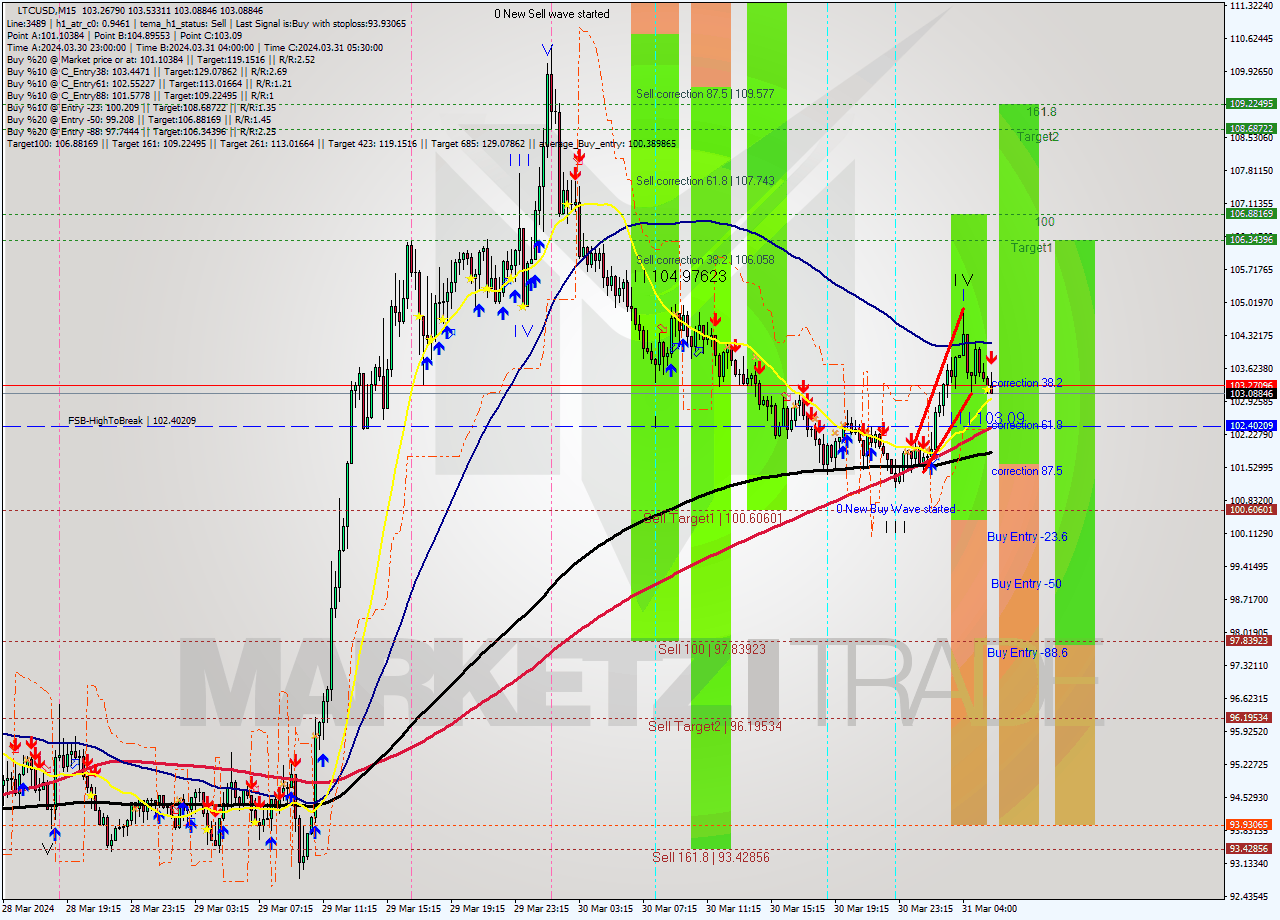The image size is (1280, 920).
Task: Click the 'Buy Entry -88.6' label
Action: 1027,652
